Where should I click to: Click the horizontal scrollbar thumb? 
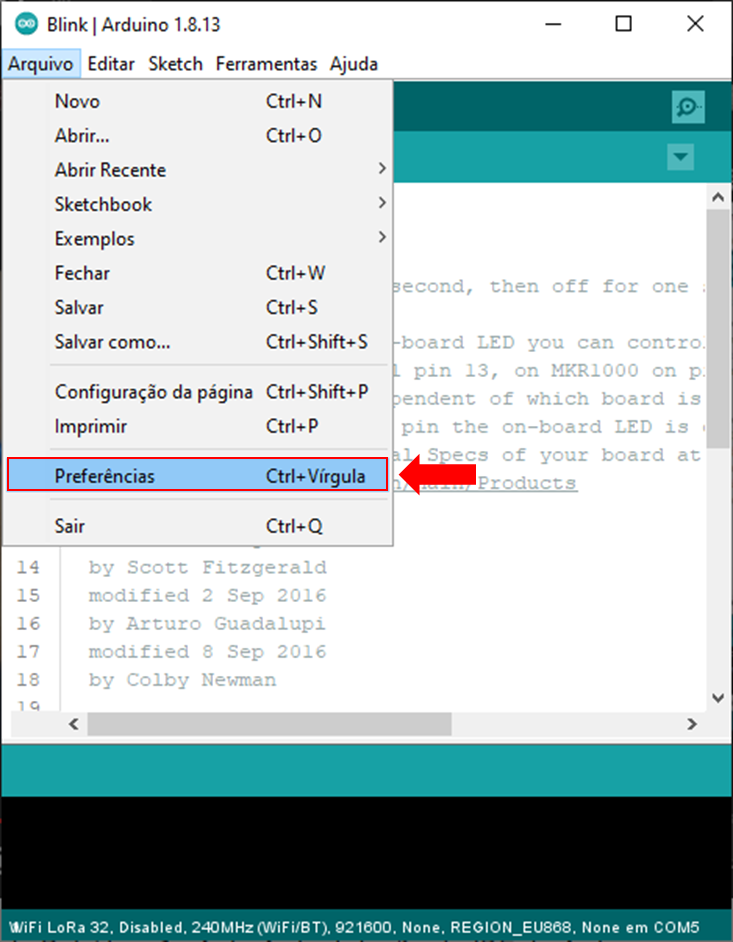269,724
